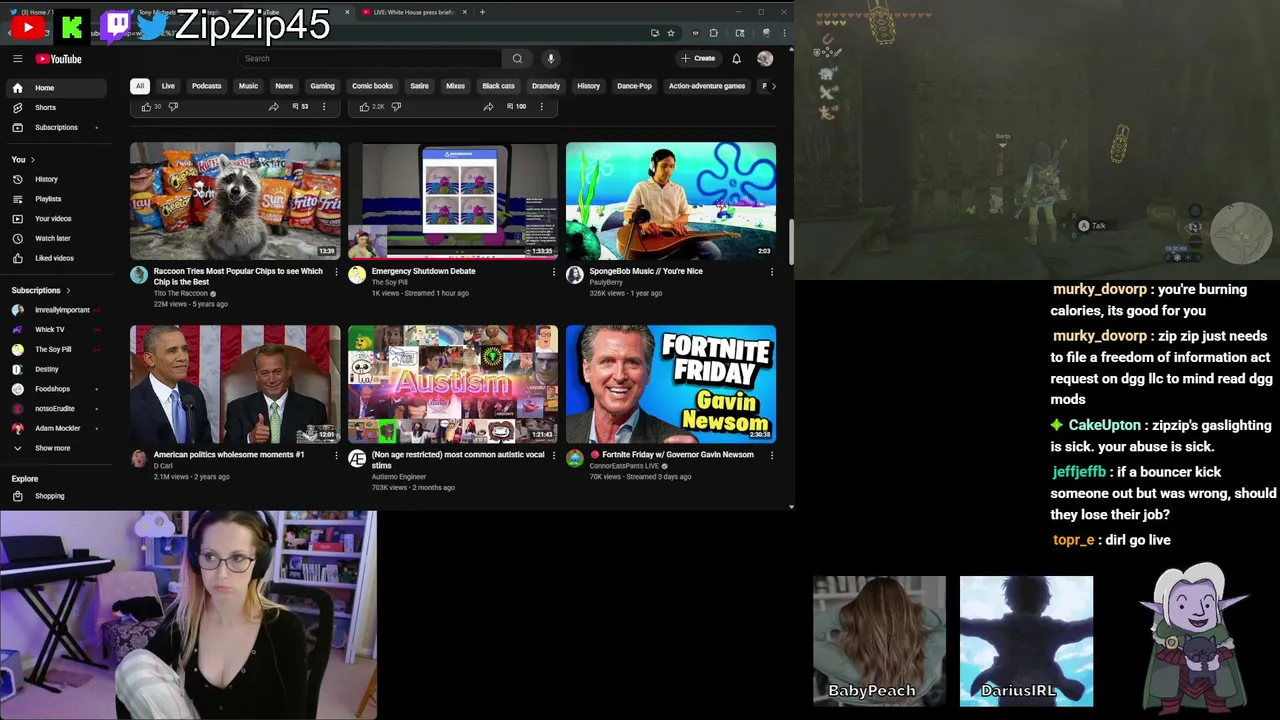Viewport: 1280px width, 720px height.
Task: Open options menu for the Raccoon chips video
Action: [336, 272]
